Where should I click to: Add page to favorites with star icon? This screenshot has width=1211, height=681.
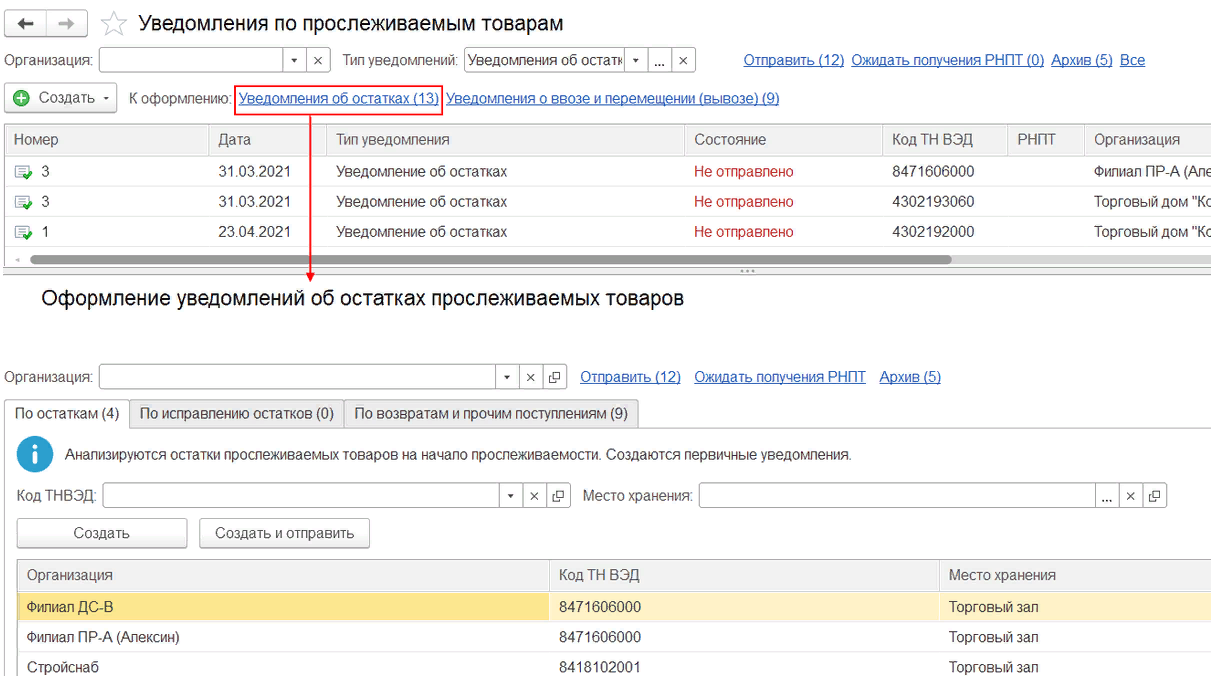[x=114, y=24]
